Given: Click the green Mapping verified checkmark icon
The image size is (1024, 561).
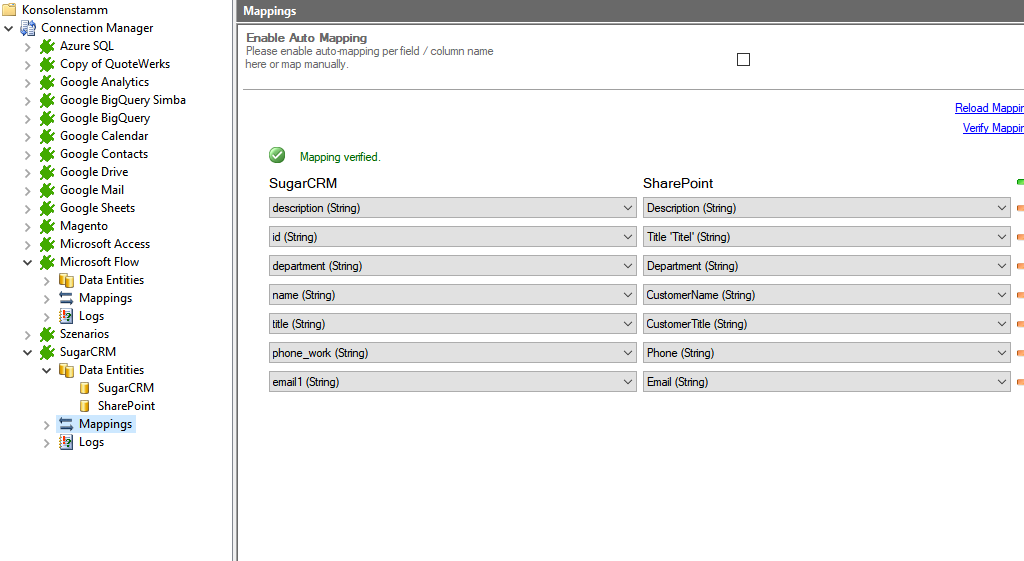Looking at the screenshot, I should click(x=277, y=155).
